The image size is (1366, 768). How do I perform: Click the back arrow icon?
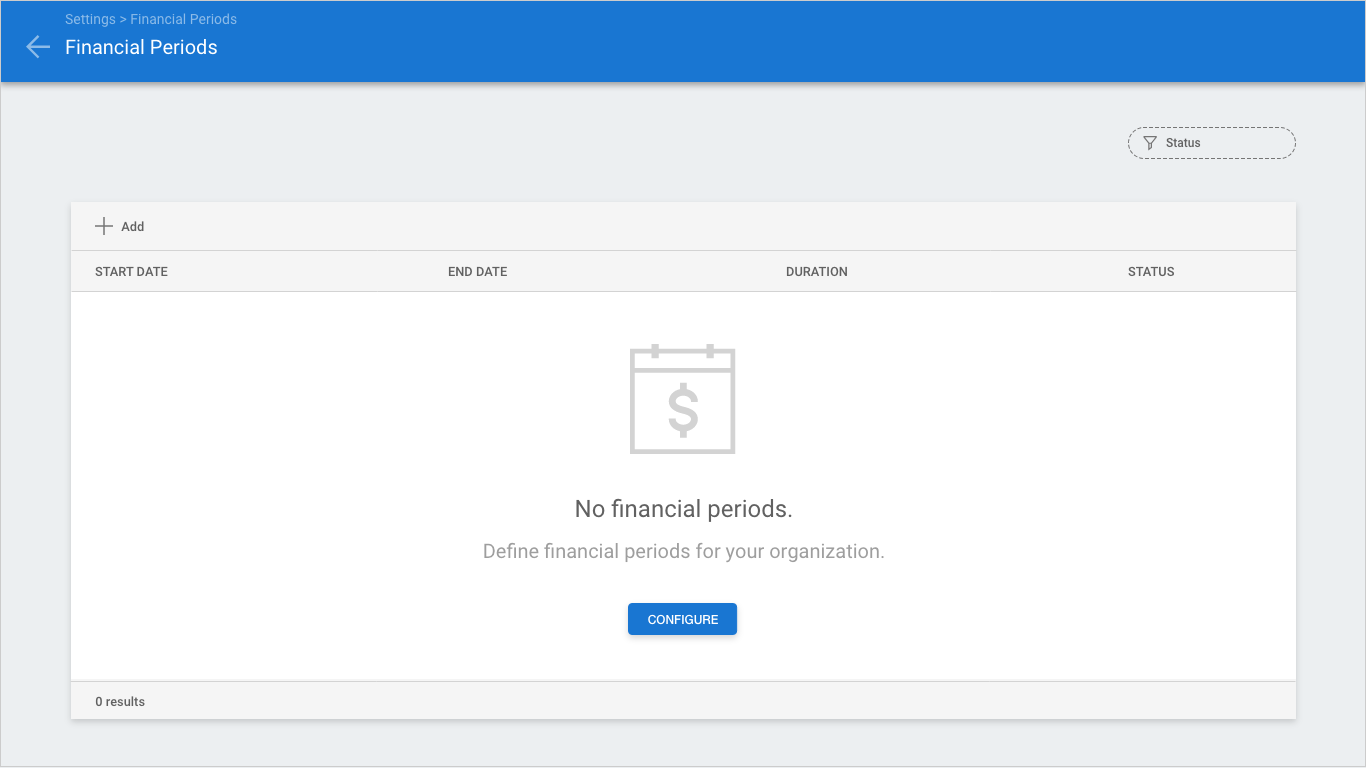coord(38,47)
